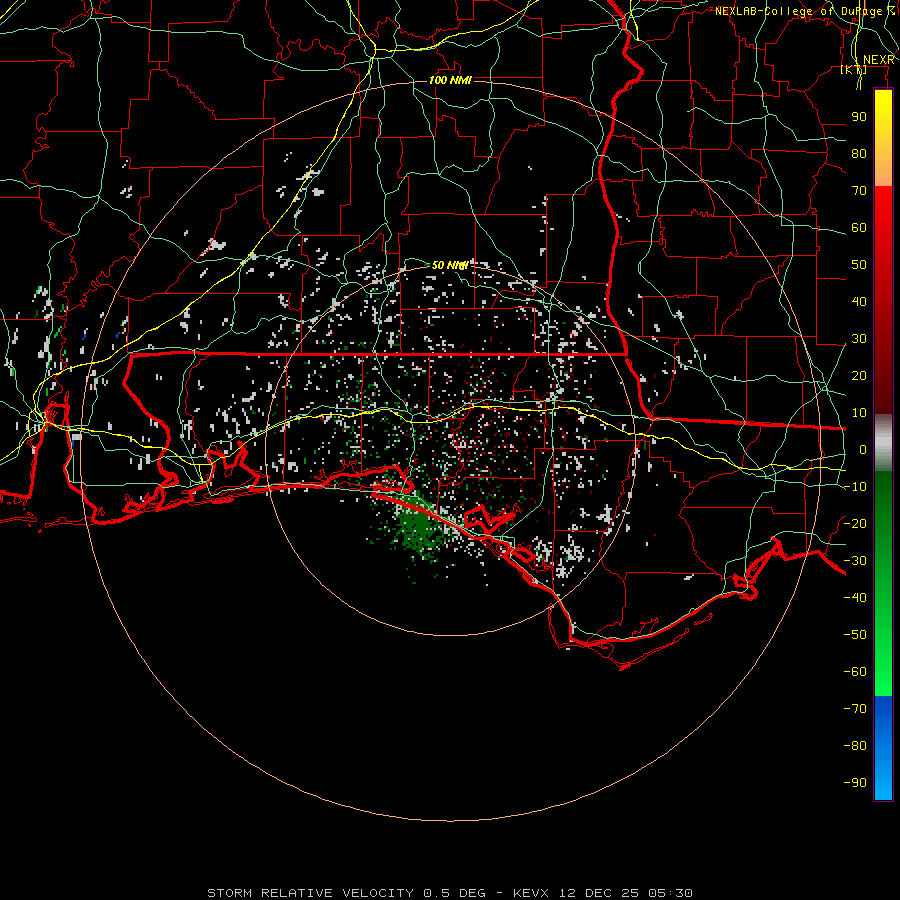This screenshot has height=900, width=900.
Task: Click the gray zero-velocity segment of color bar
Action: pos(883,443)
